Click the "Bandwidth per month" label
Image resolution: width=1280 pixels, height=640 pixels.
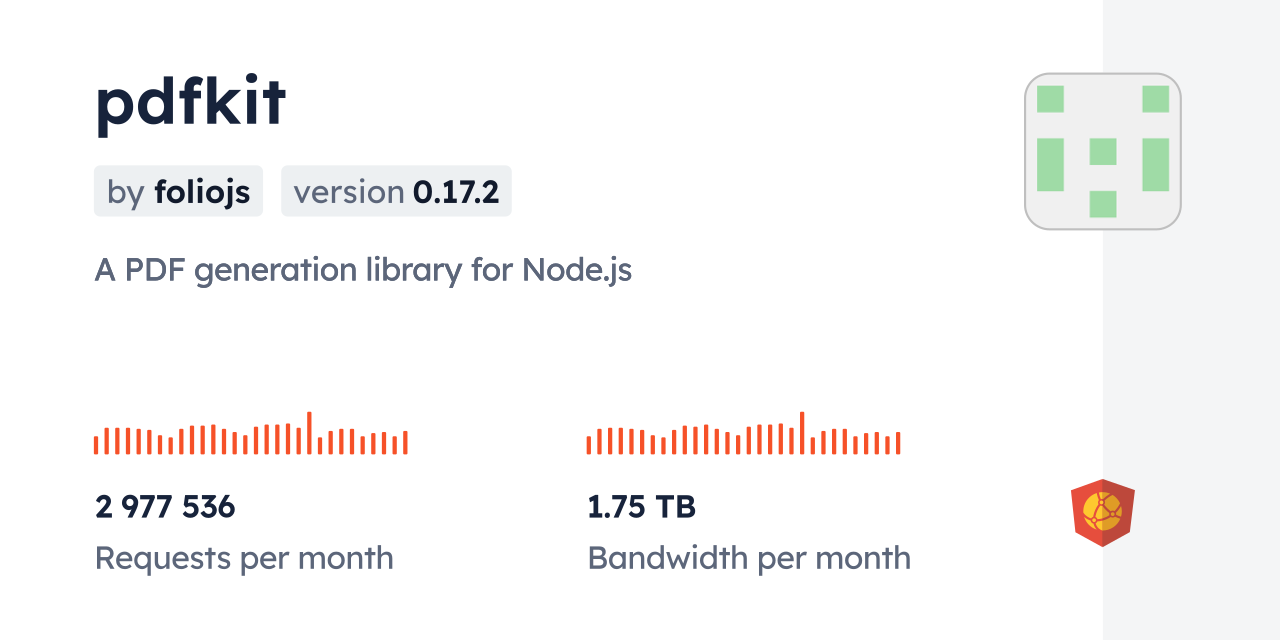point(749,558)
